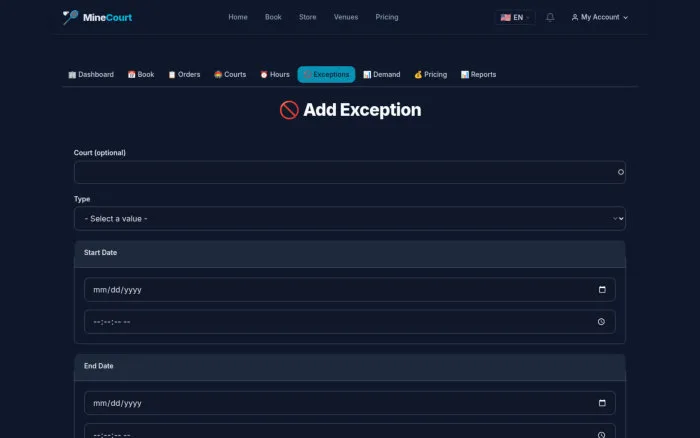Click the Demand chart icon
This screenshot has height=438, width=700.
point(367,75)
